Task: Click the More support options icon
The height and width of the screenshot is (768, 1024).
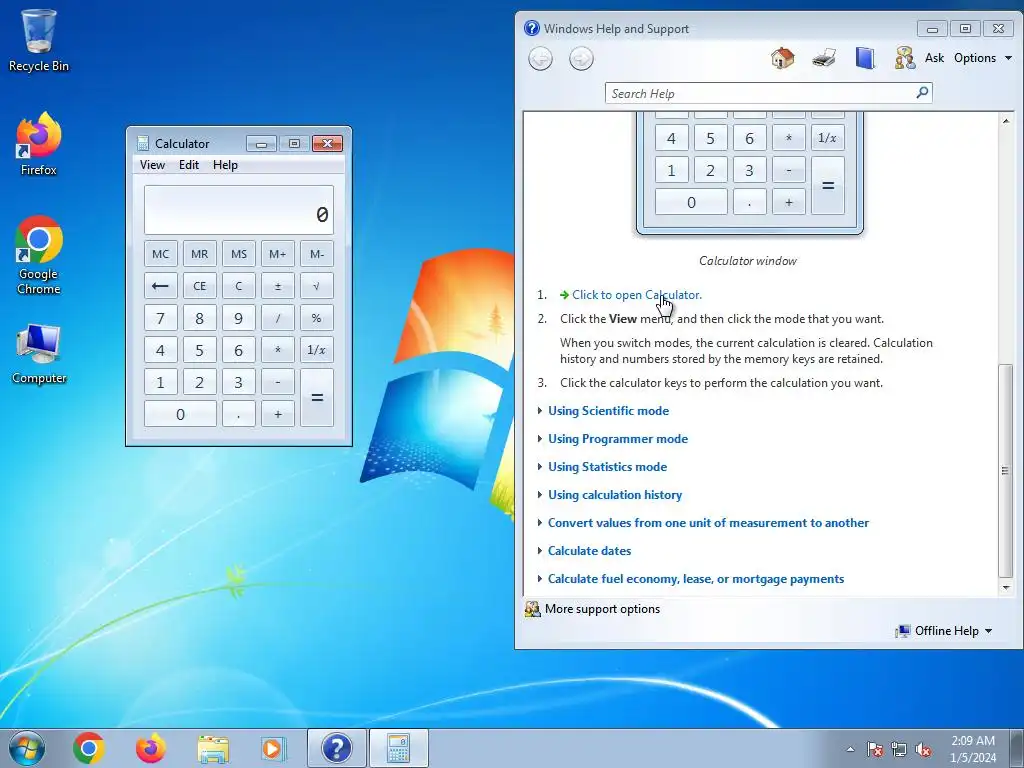Action: point(532,609)
